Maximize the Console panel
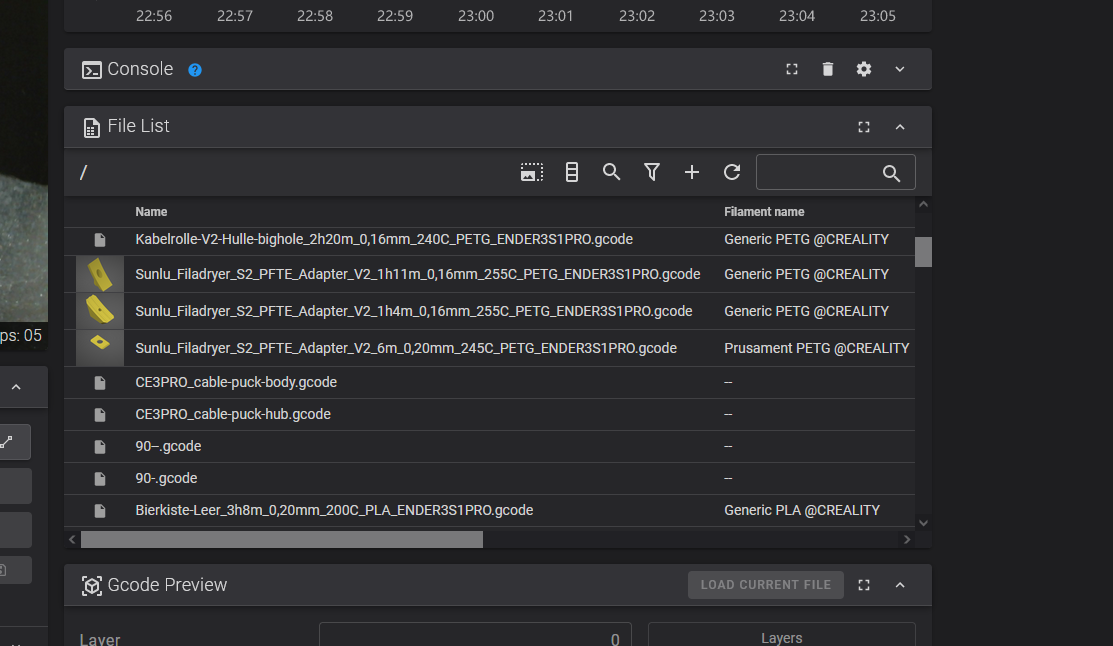The image size is (1113, 646). click(791, 69)
